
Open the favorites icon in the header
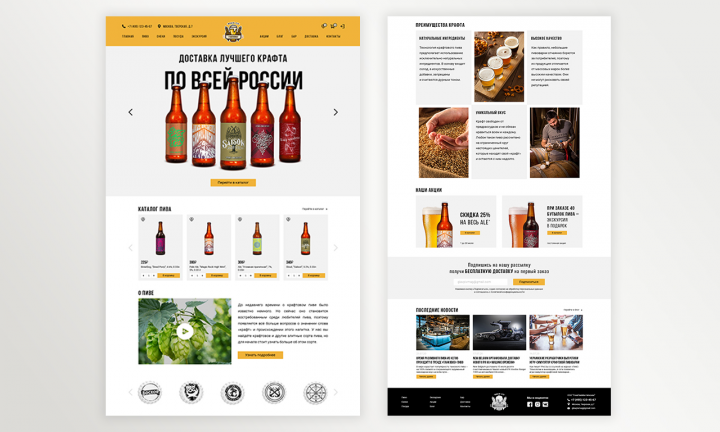(324, 26)
